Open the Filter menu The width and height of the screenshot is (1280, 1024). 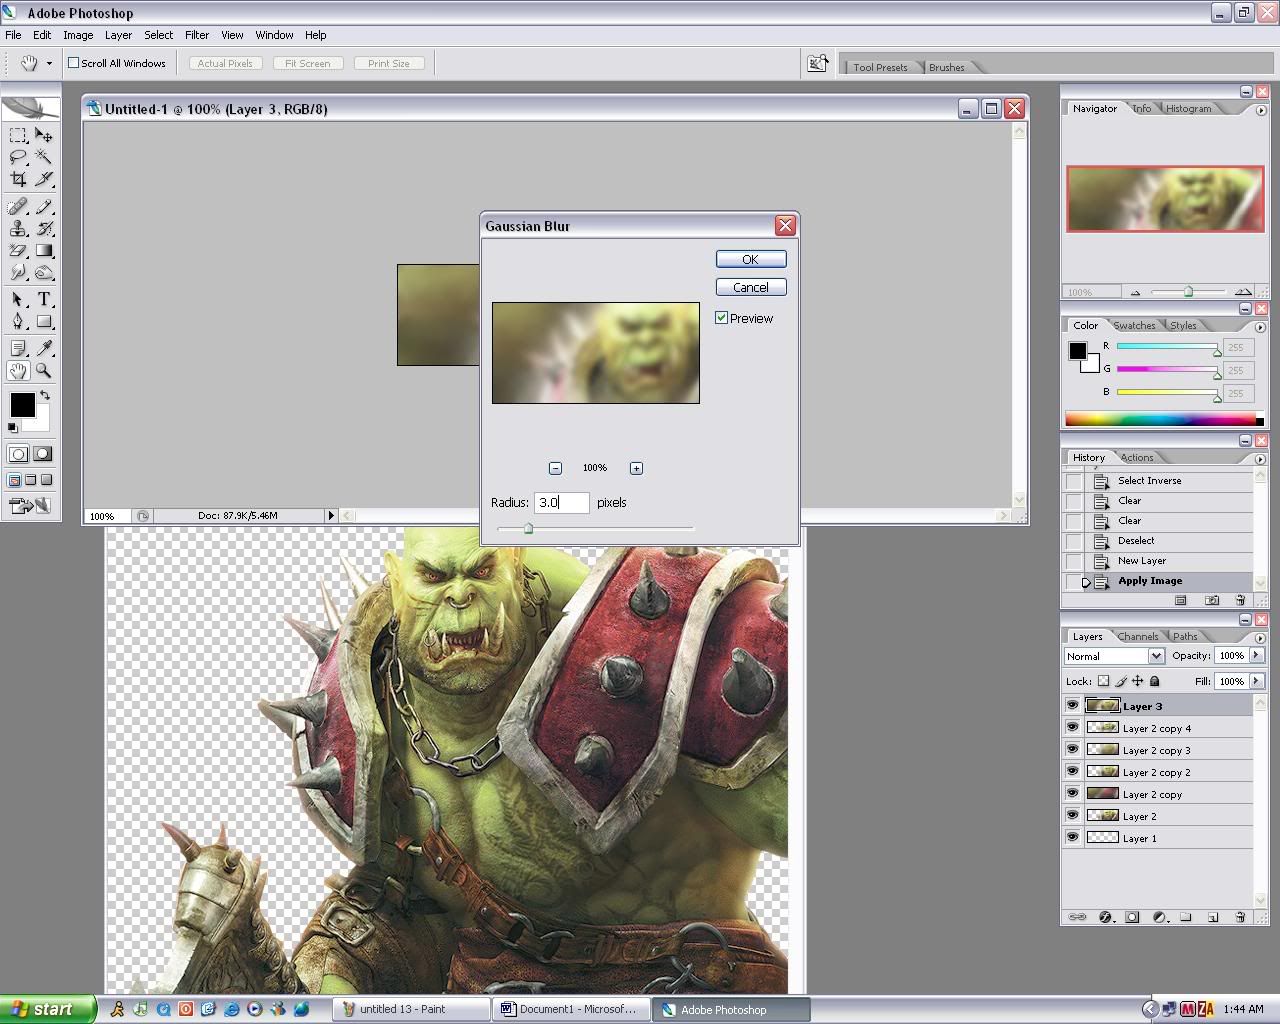(x=197, y=35)
